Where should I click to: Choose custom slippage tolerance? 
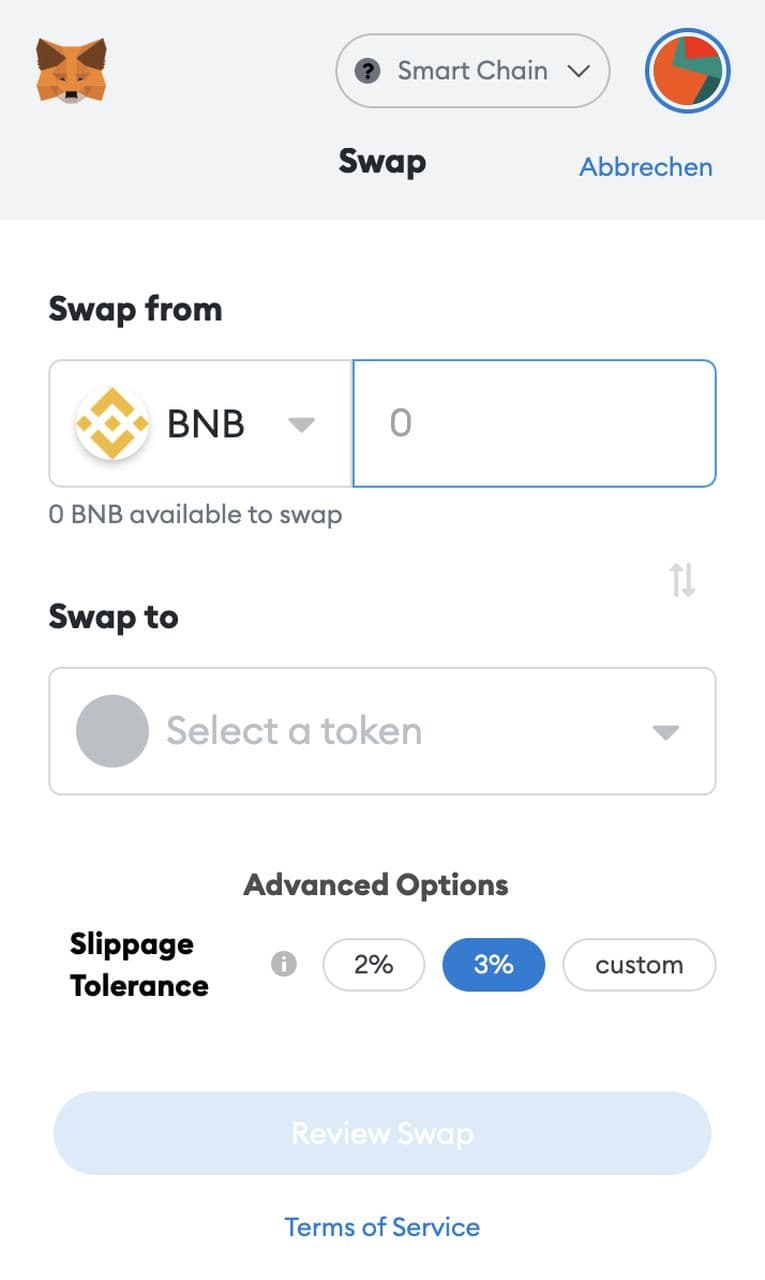[639, 965]
